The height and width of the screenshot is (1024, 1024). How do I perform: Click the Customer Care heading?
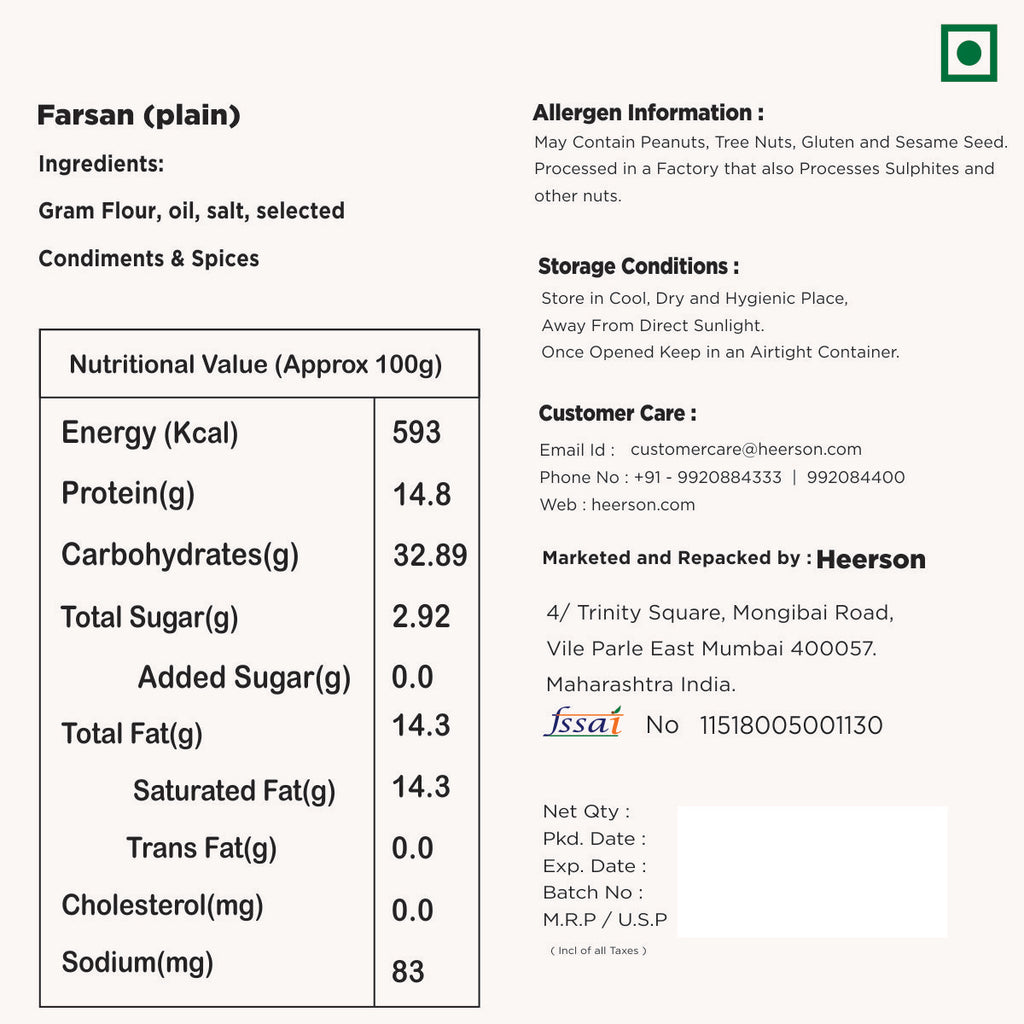[617, 414]
